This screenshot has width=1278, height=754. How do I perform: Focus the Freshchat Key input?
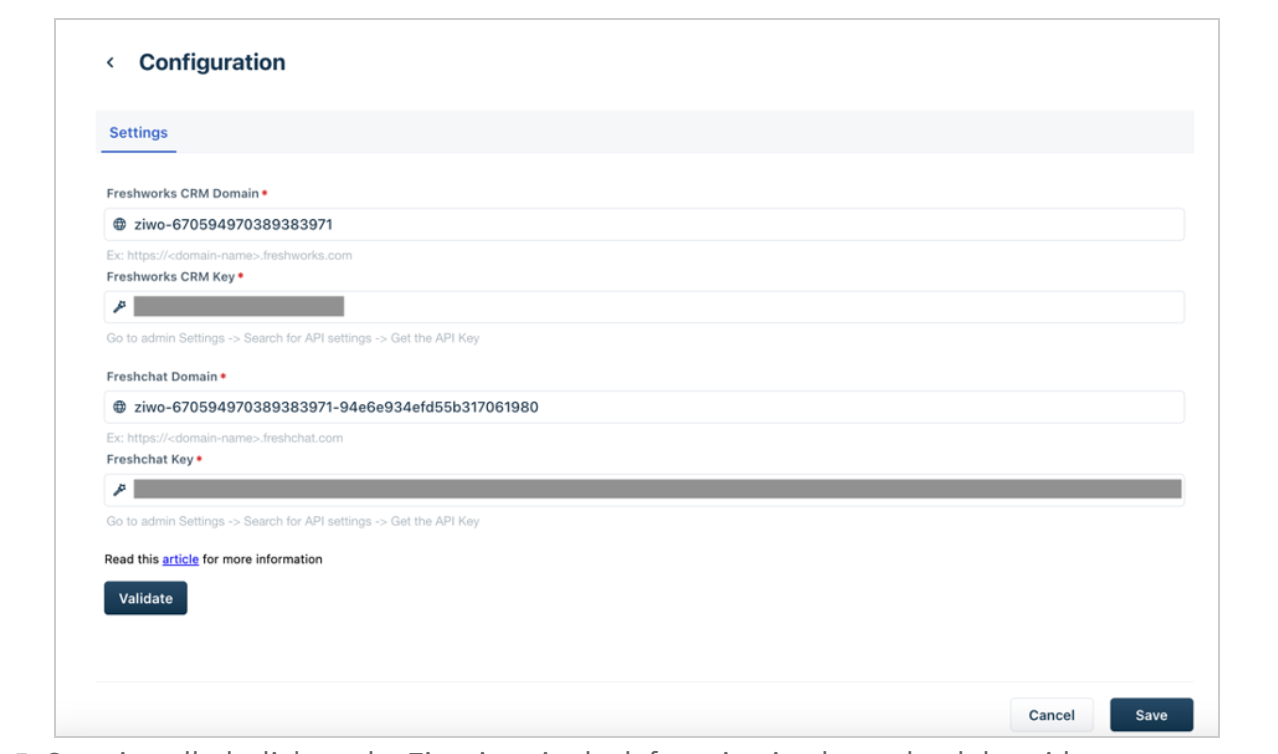click(645, 490)
